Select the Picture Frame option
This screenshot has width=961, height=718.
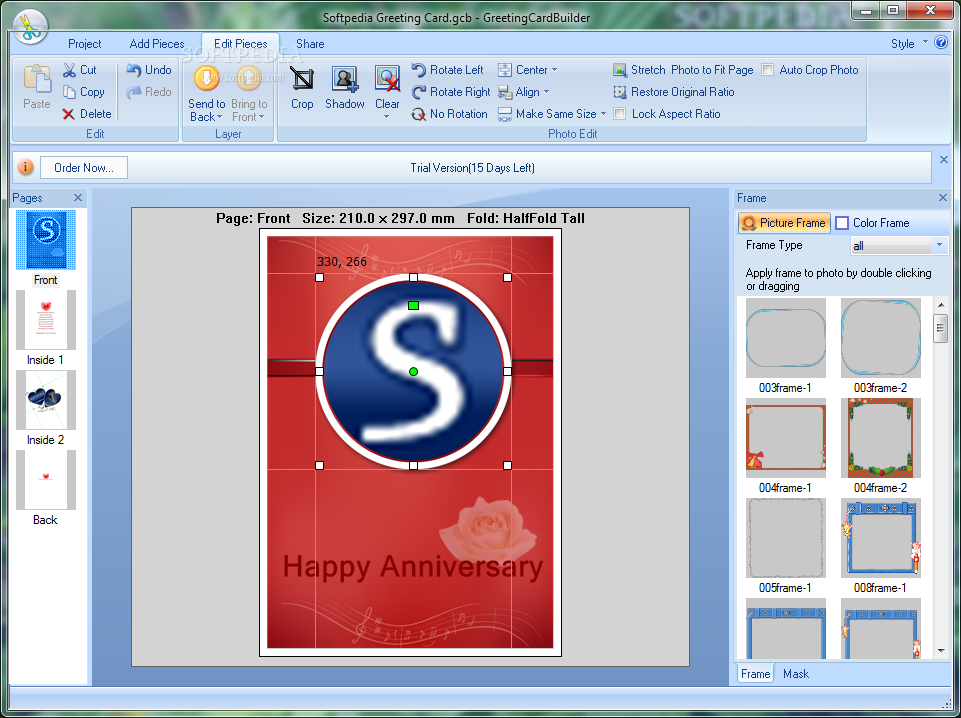(784, 223)
